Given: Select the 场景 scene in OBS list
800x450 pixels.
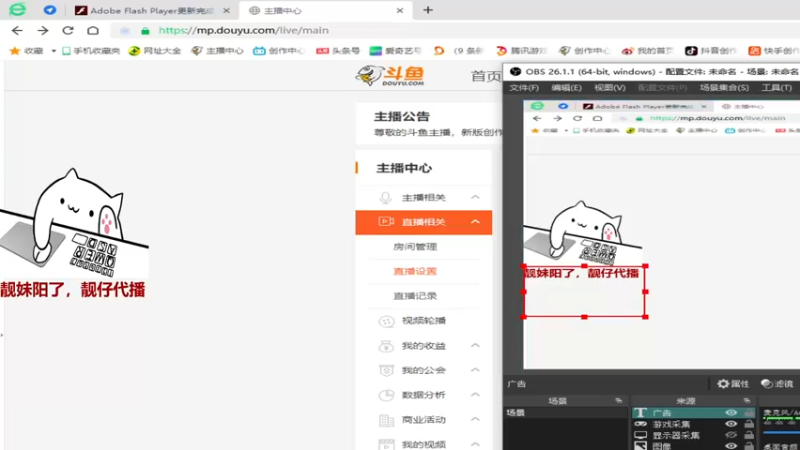Looking at the screenshot, I should [565, 412].
